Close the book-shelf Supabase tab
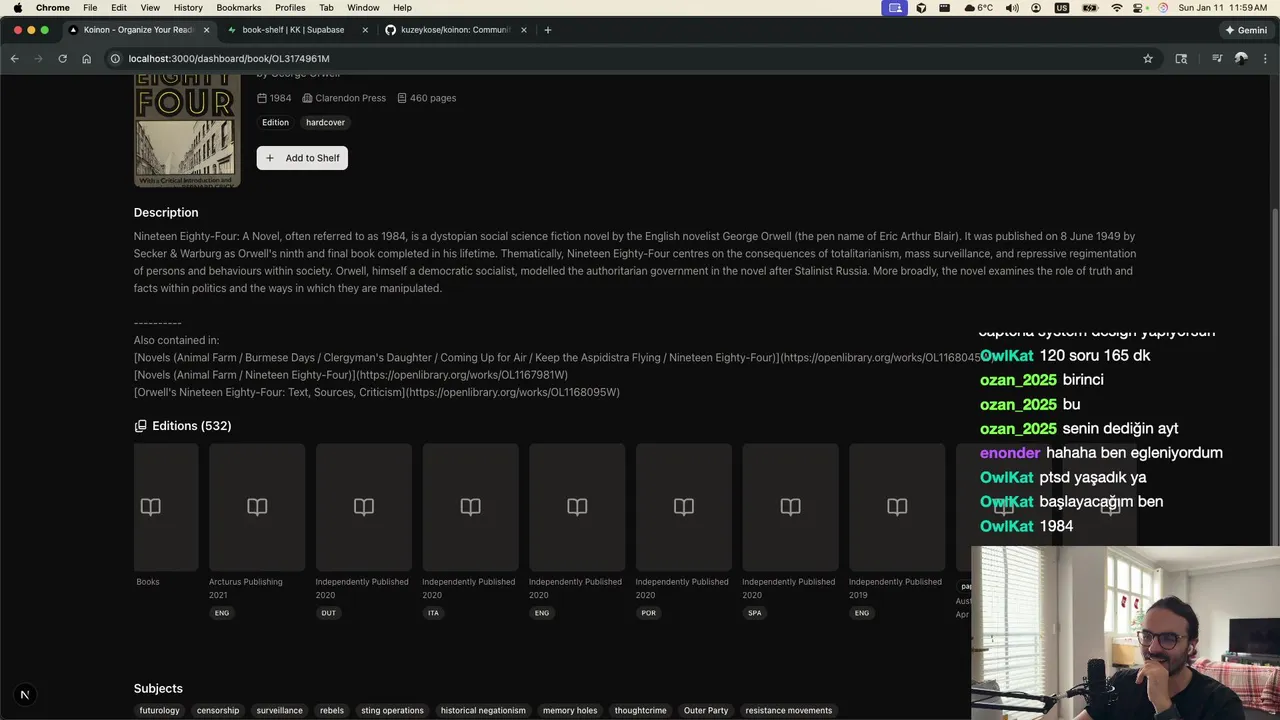 [365, 30]
